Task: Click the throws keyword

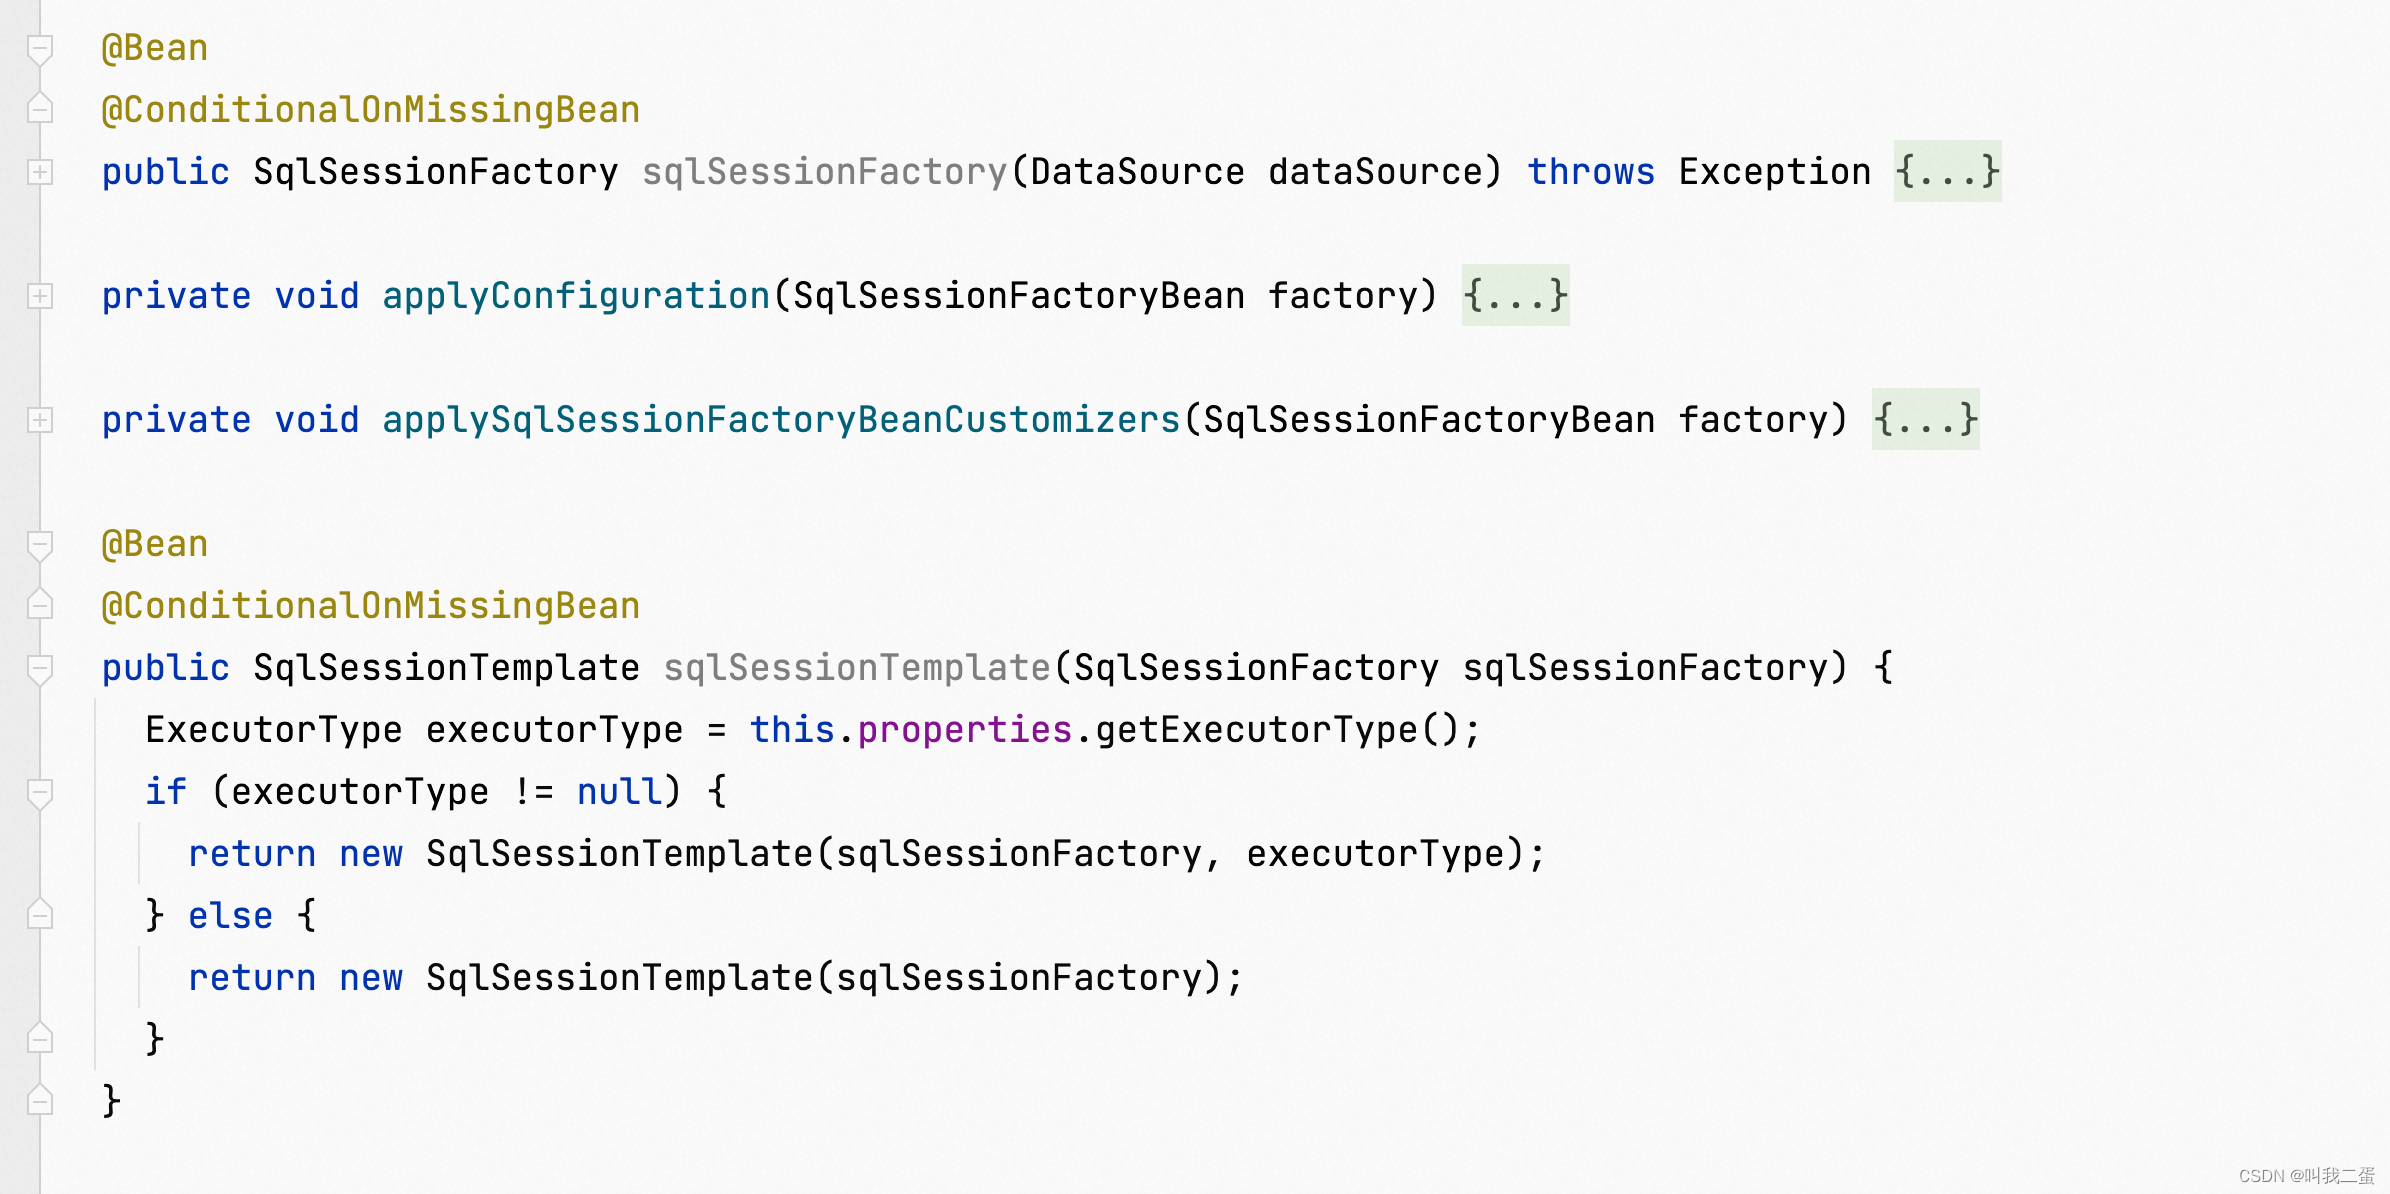Action: click(1590, 172)
